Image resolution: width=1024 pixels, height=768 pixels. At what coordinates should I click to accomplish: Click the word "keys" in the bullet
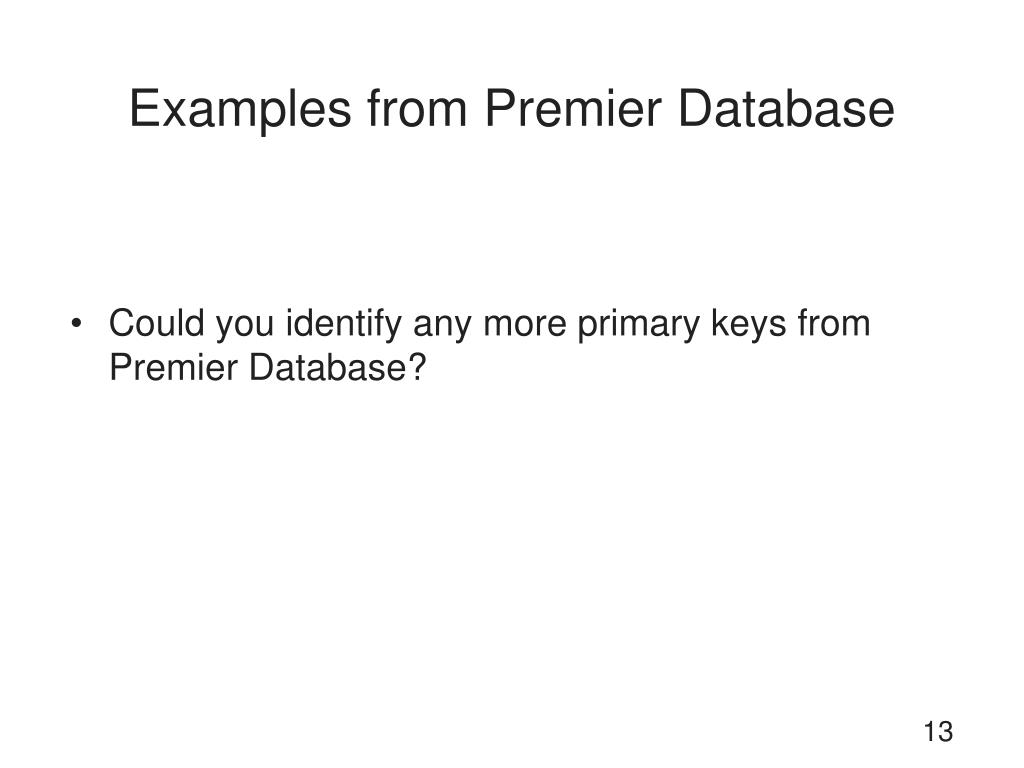748,324
